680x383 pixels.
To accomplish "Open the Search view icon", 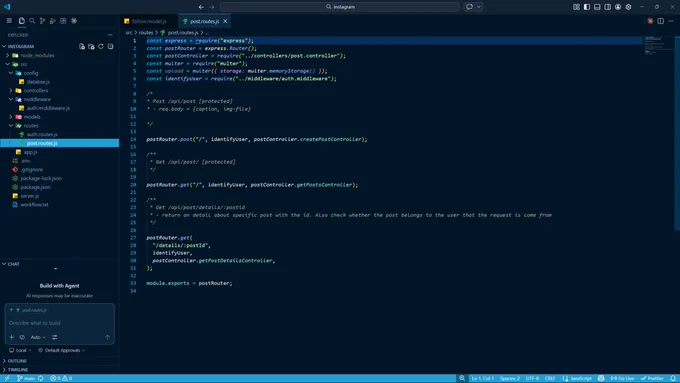I will point(32,21).
